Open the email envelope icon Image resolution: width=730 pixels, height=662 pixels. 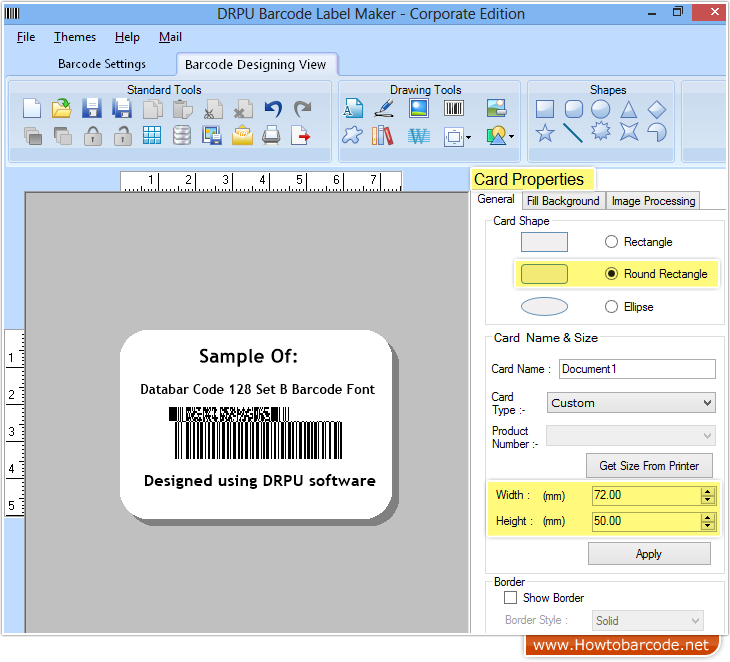[242, 135]
